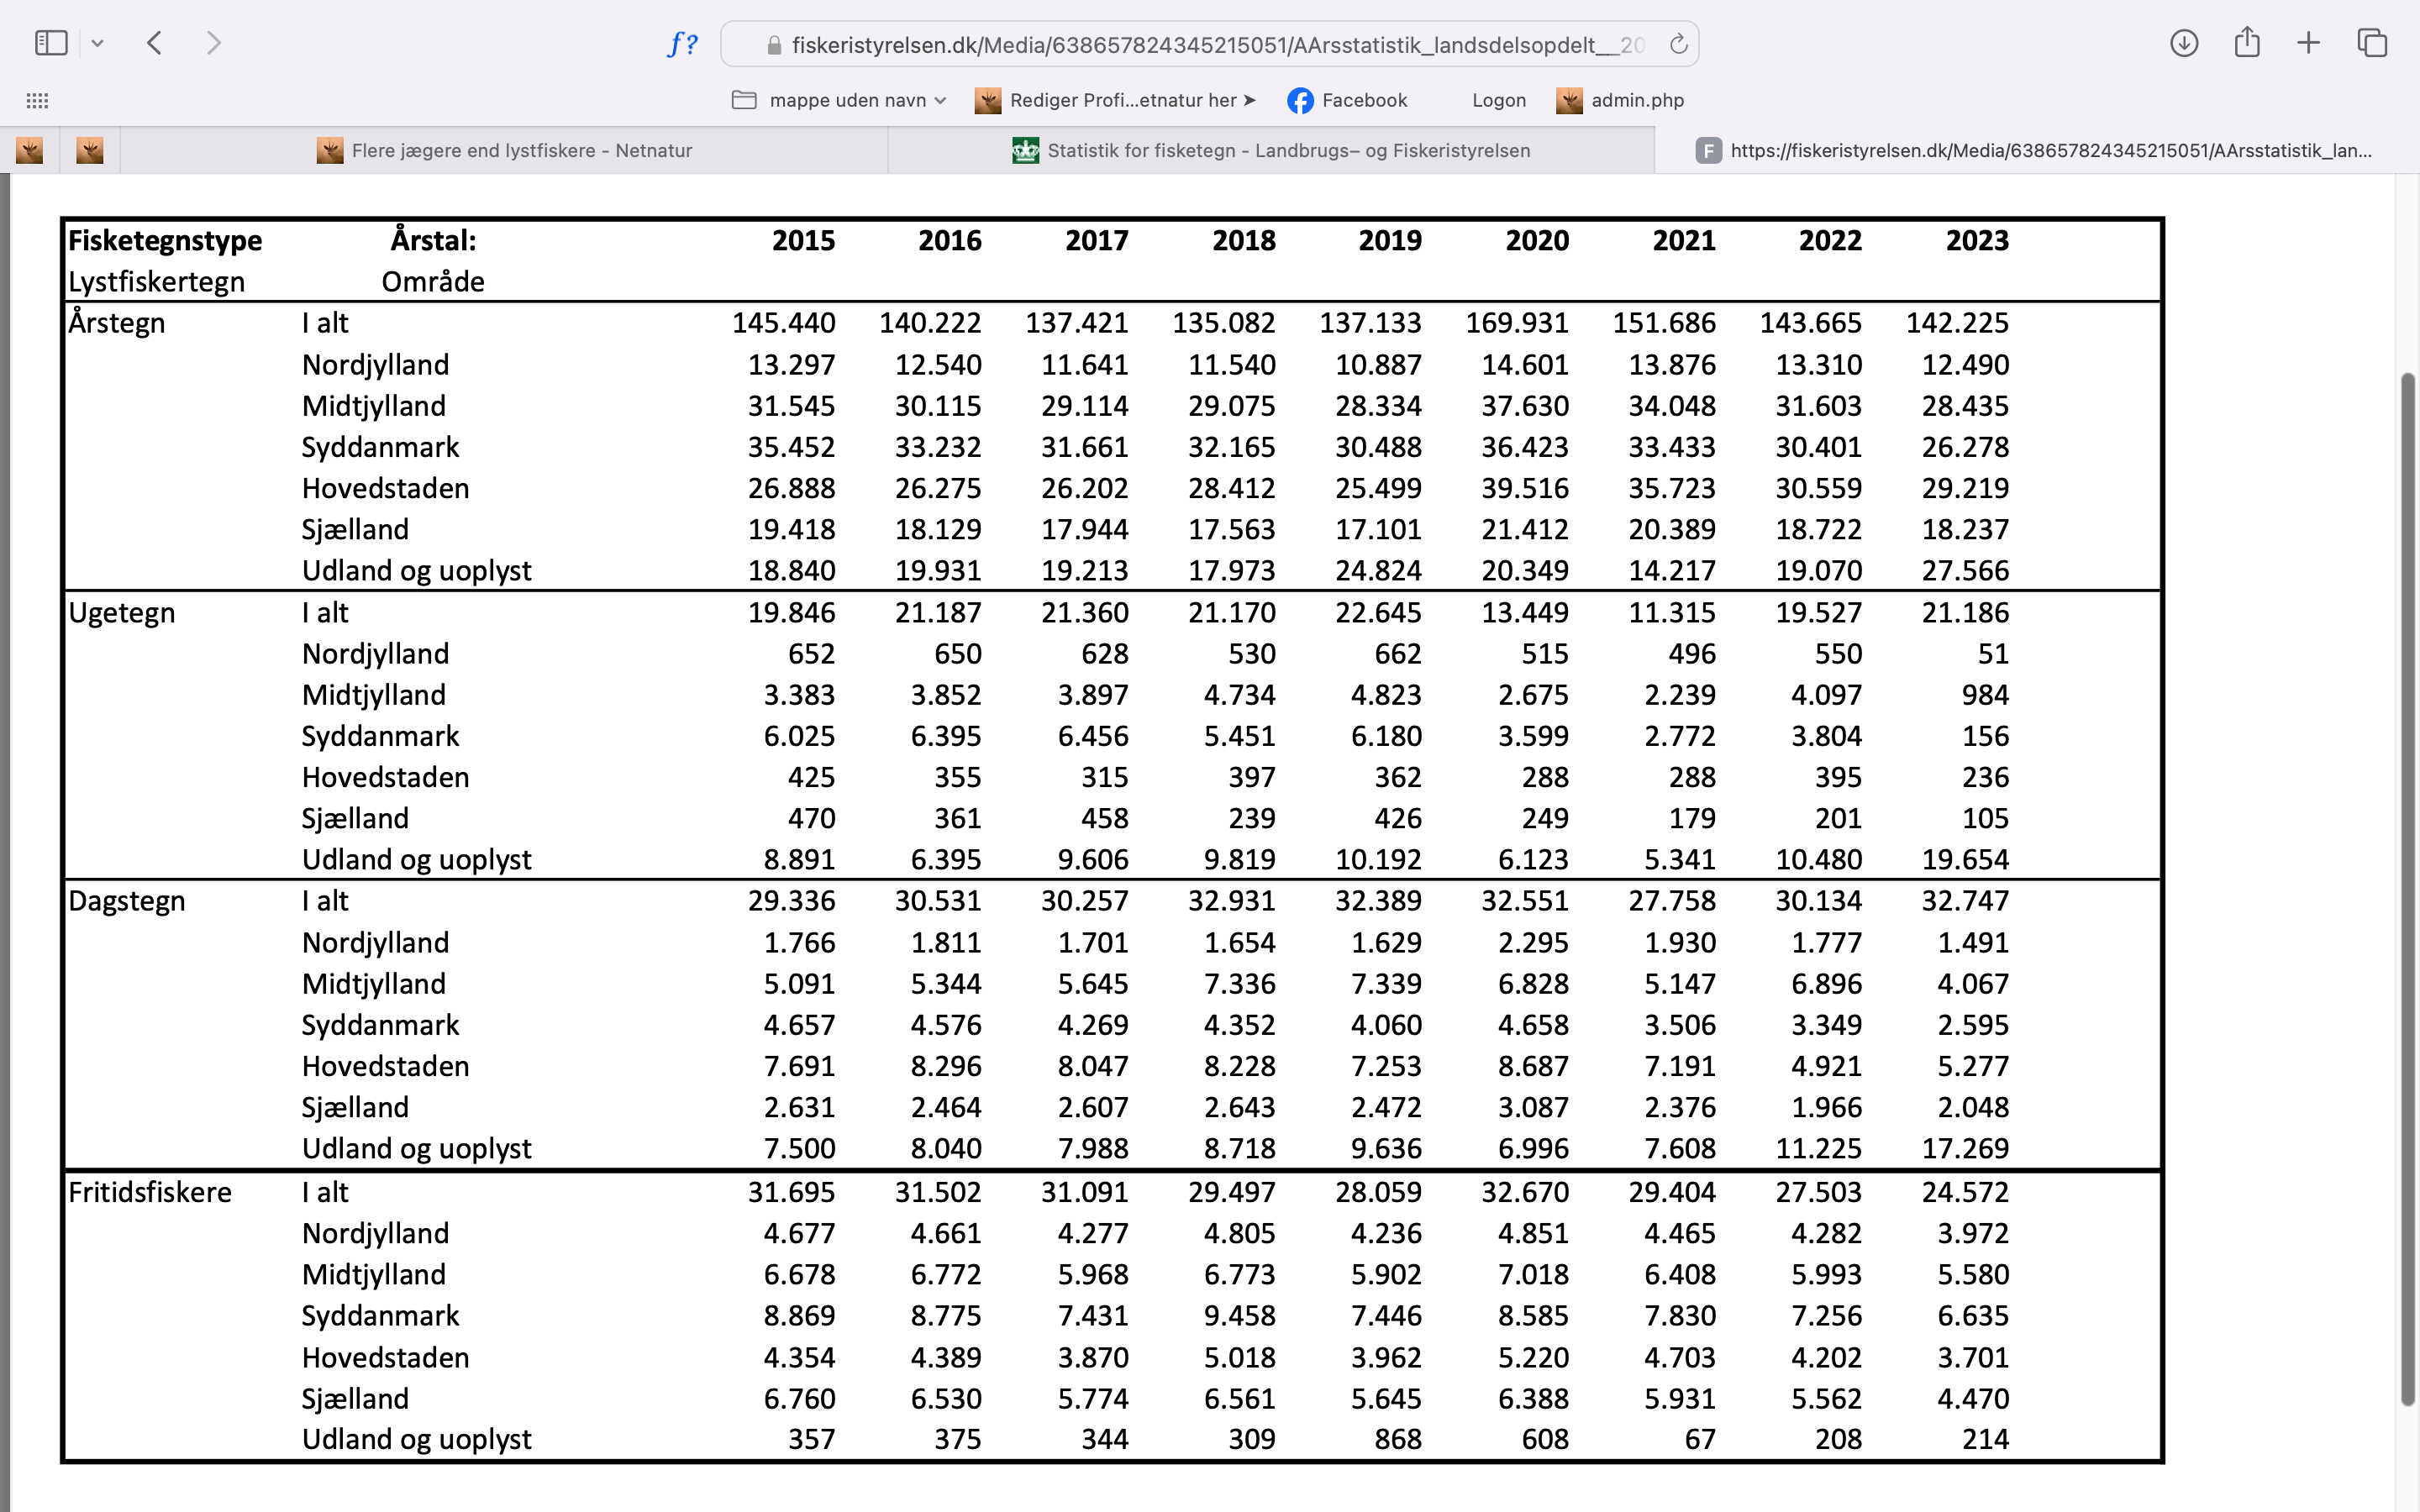Toggle the Safari sidebar
Image resolution: width=2420 pixels, height=1512 pixels.
(50, 43)
